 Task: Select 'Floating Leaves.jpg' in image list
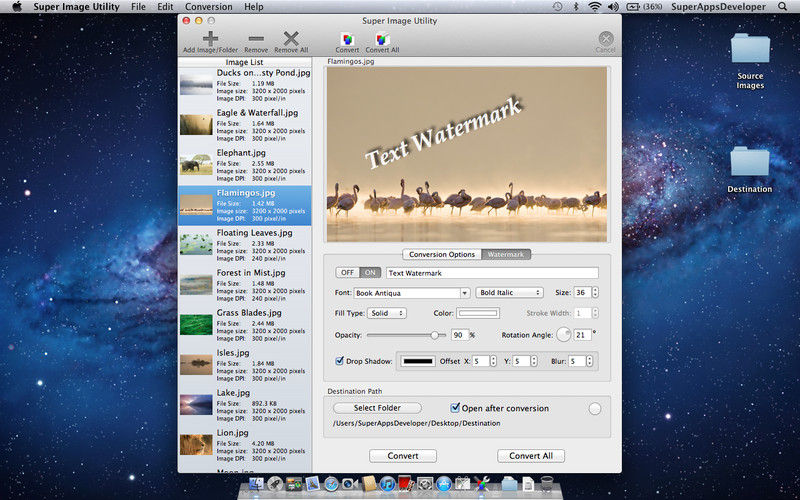point(244,244)
